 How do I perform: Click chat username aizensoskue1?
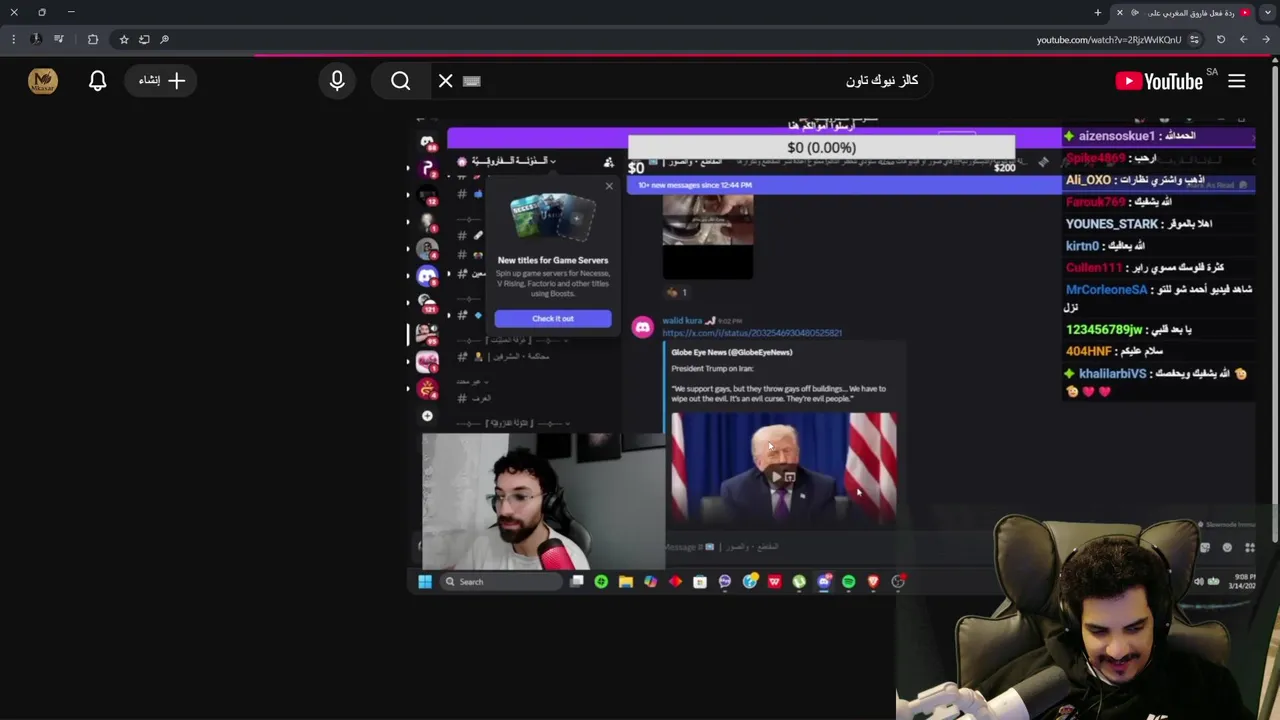[x=1117, y=136]
